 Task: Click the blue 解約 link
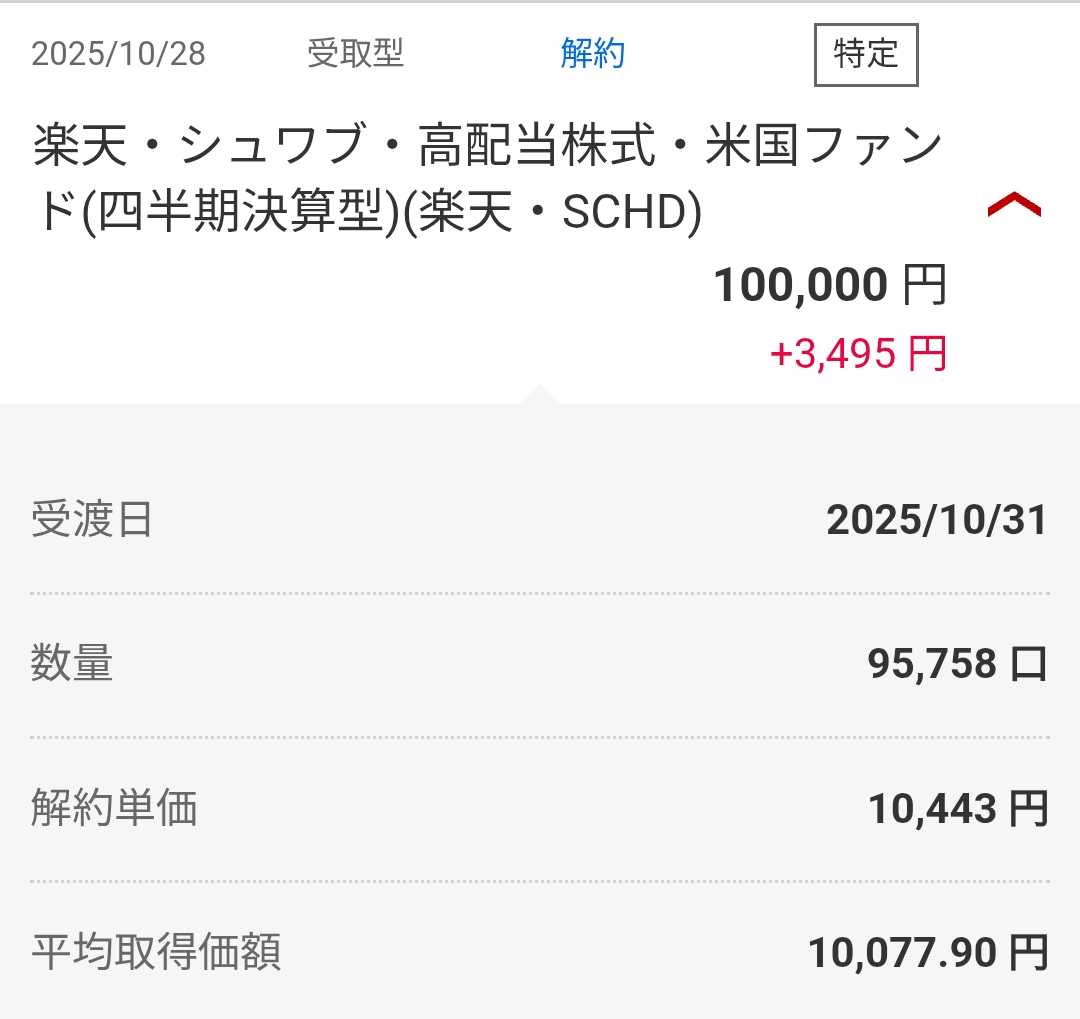(592, 54)
